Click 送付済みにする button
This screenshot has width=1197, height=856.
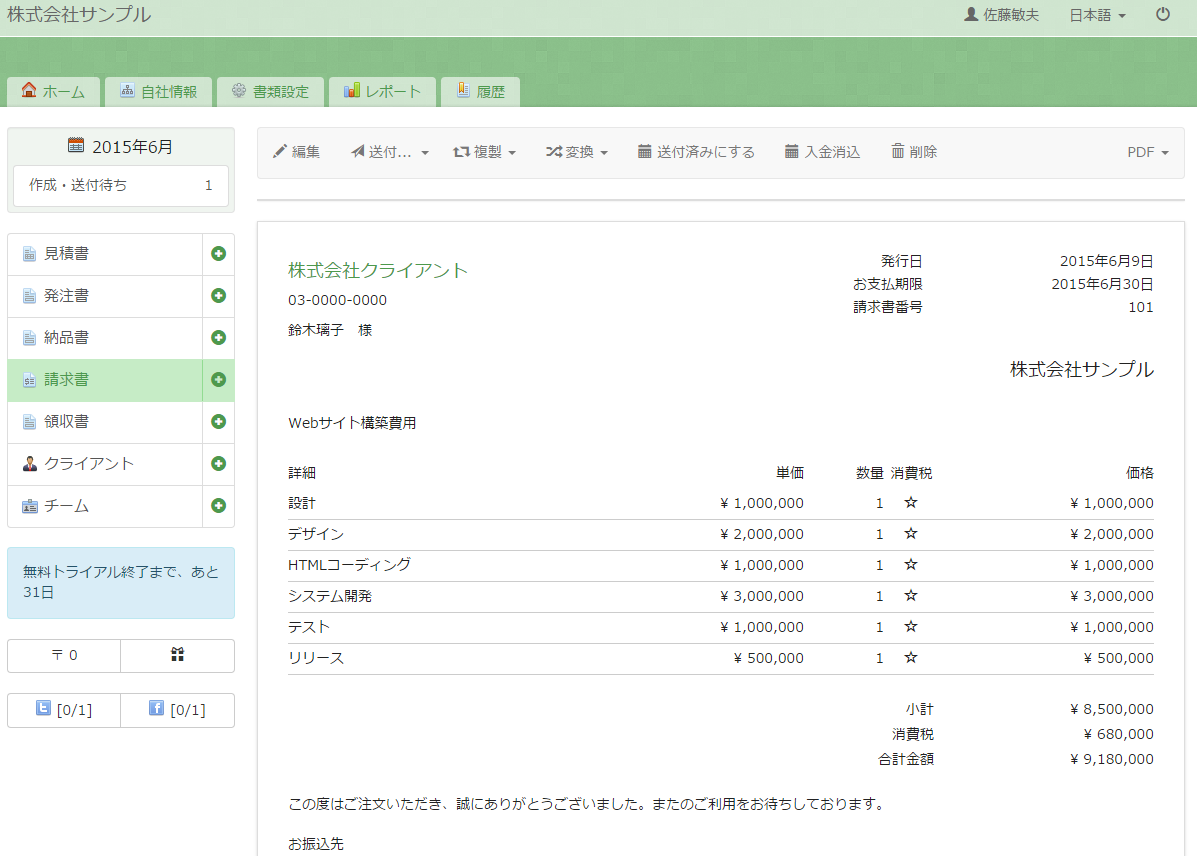coord(696,152)
